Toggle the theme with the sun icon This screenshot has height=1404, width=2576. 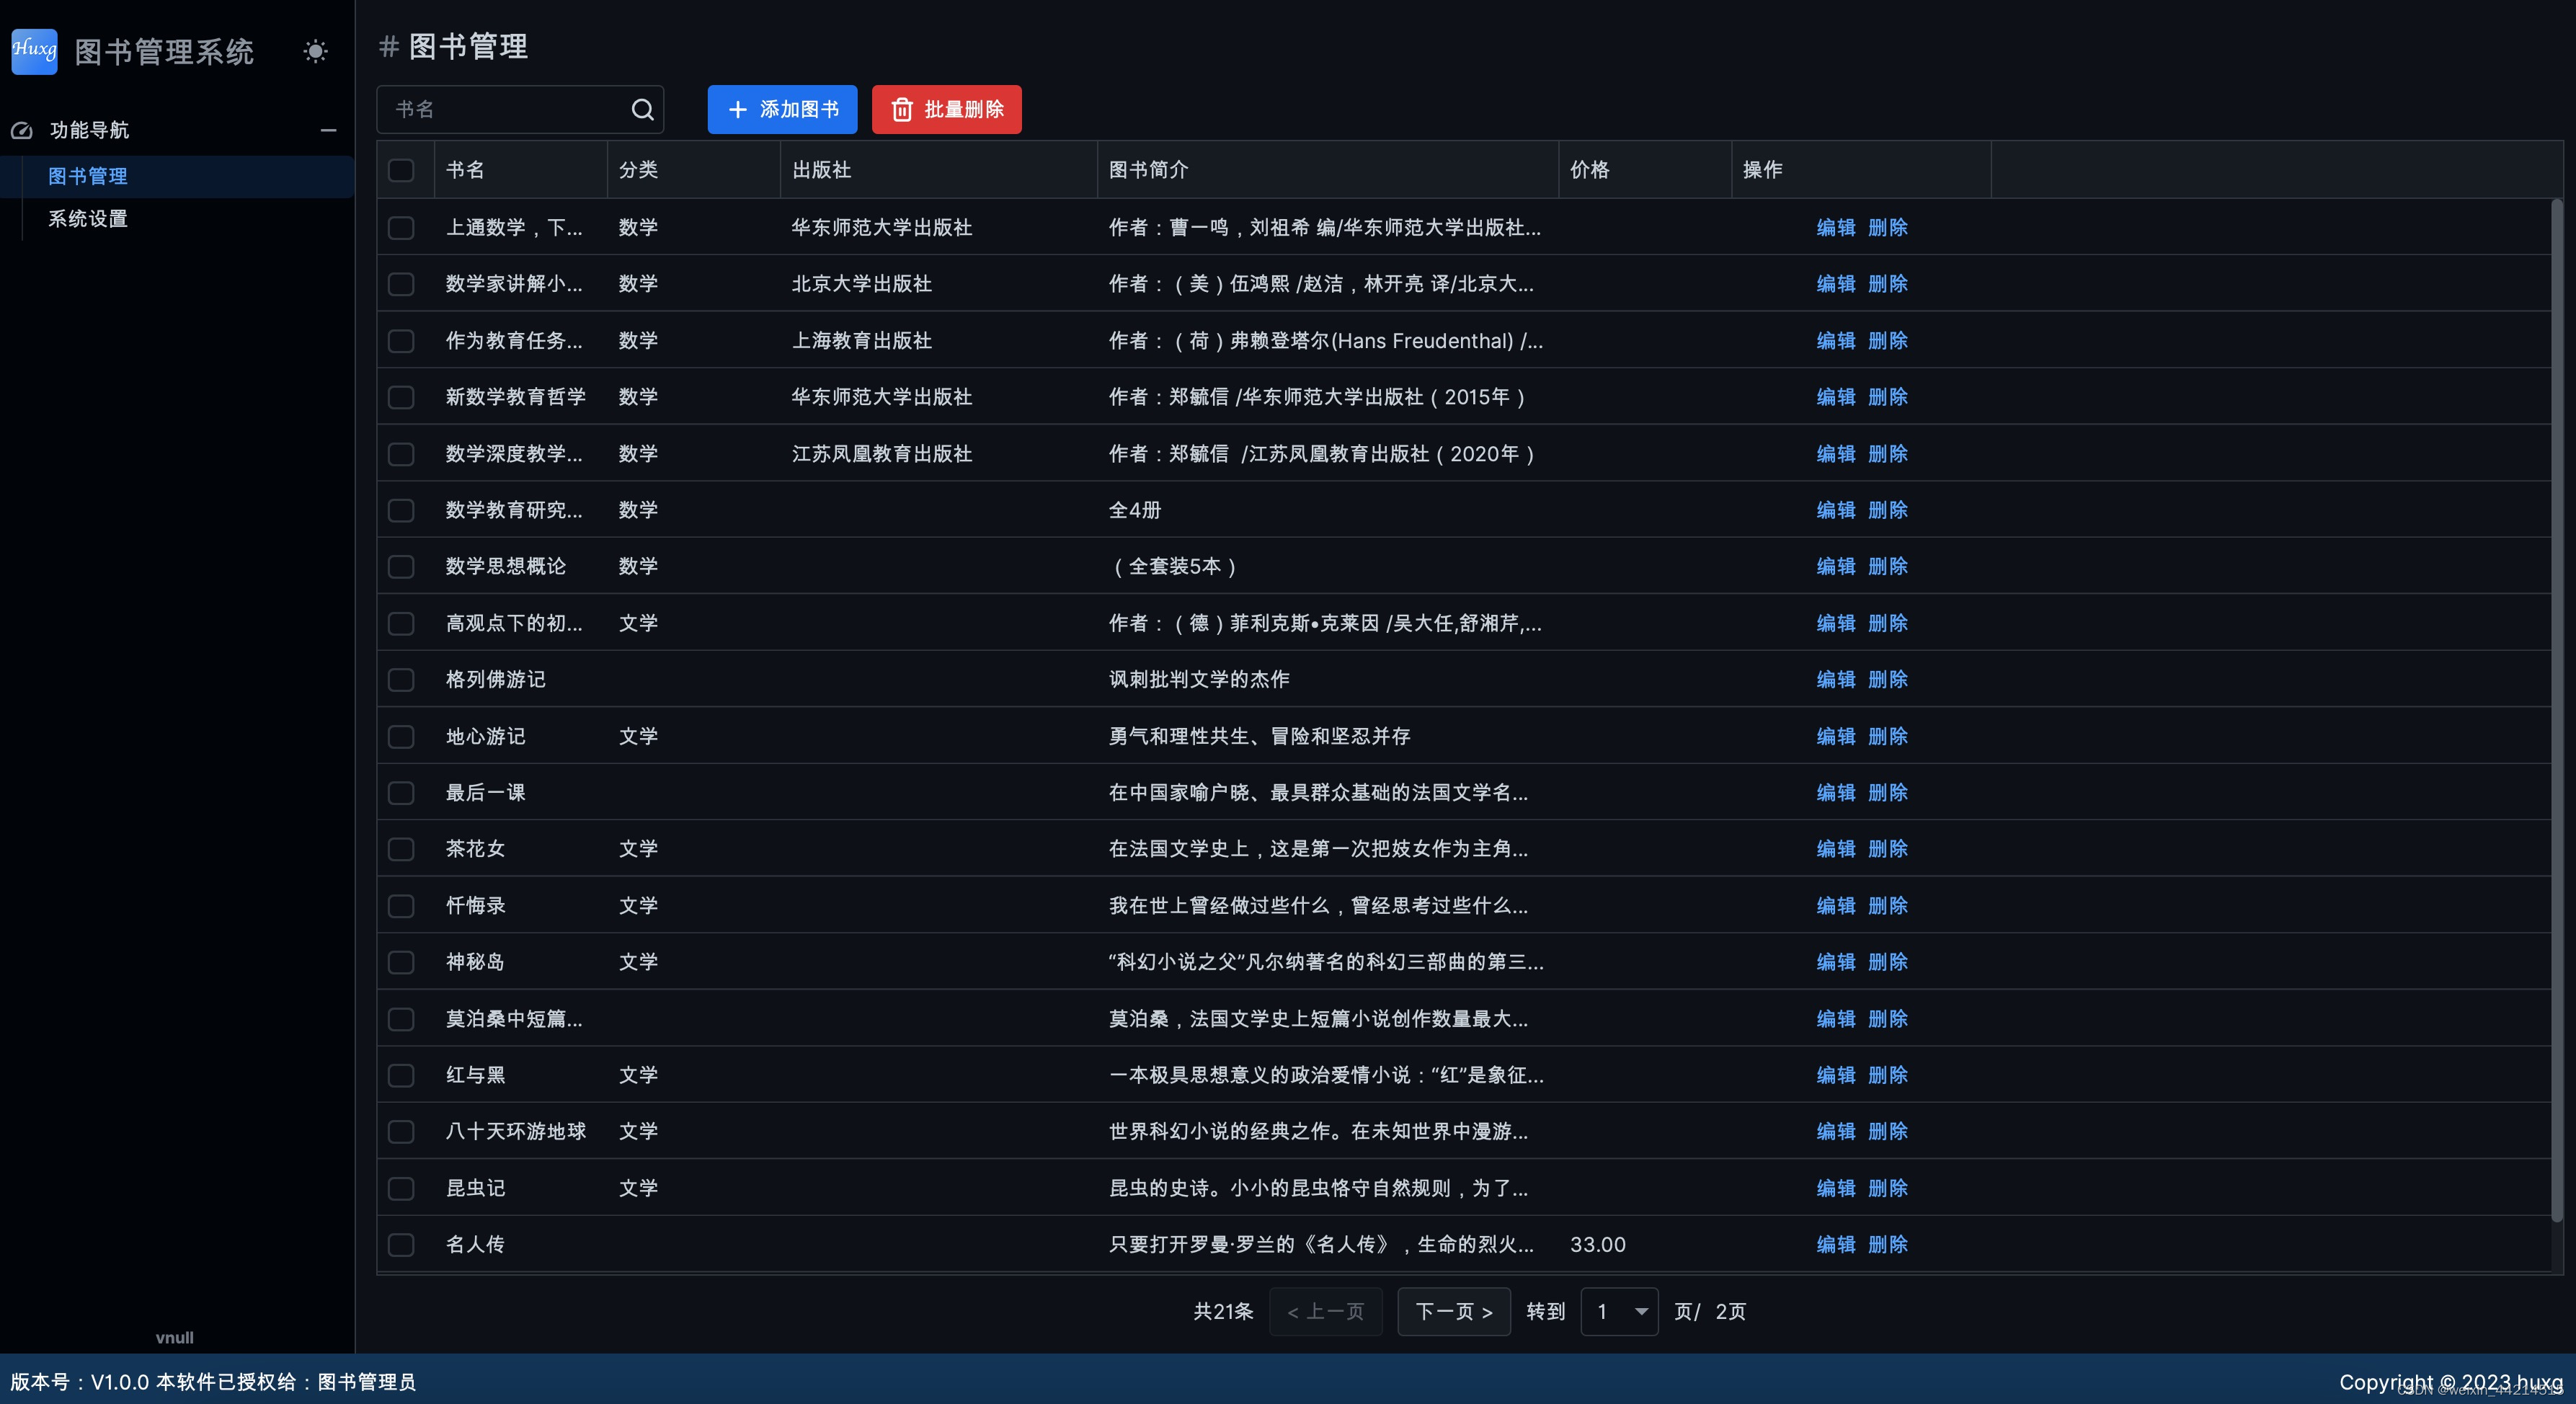pyautogui.click(x=315, y=51)
